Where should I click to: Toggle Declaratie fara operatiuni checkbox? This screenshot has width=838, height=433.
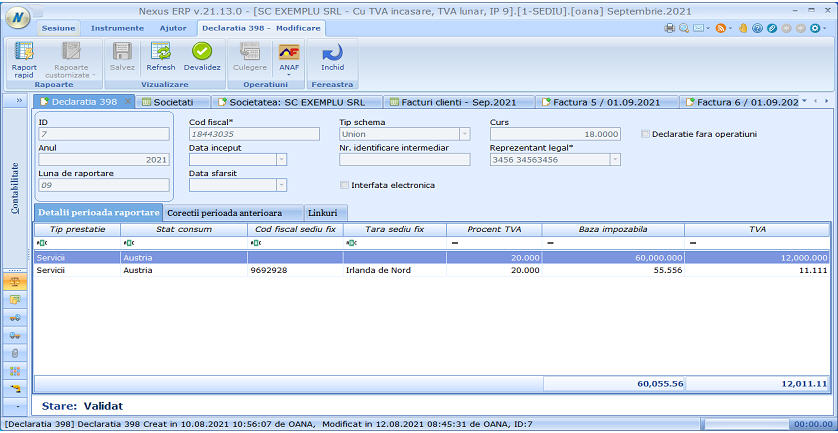click(x=645, y=134)
